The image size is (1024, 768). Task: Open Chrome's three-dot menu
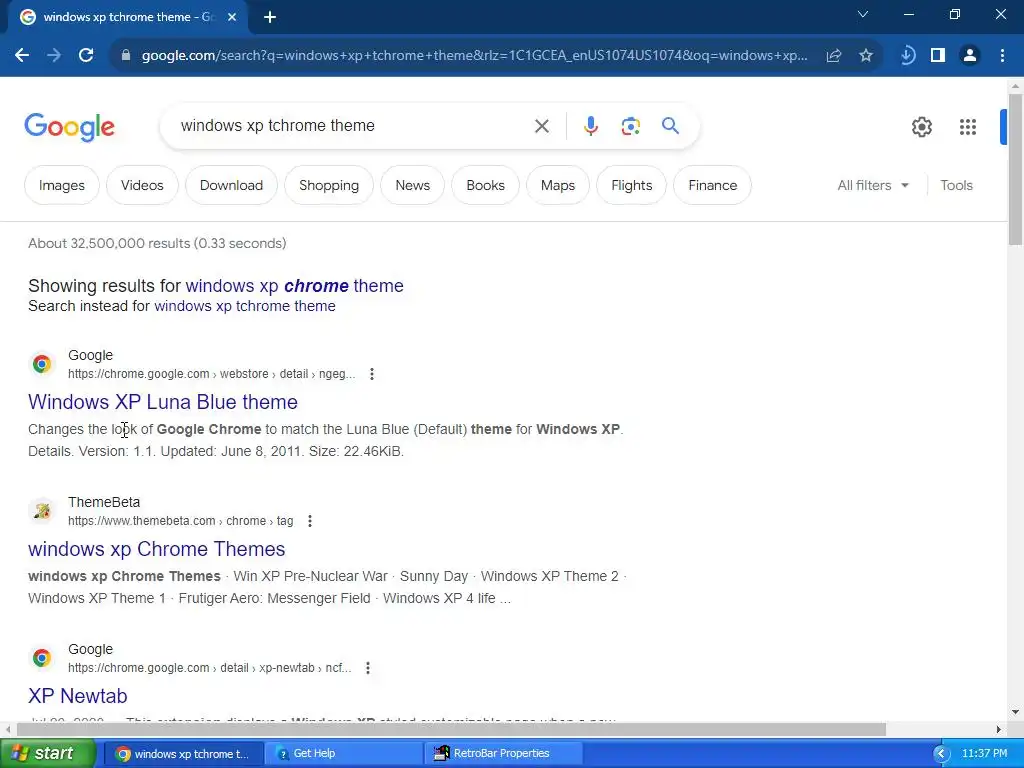[1002, 56]
